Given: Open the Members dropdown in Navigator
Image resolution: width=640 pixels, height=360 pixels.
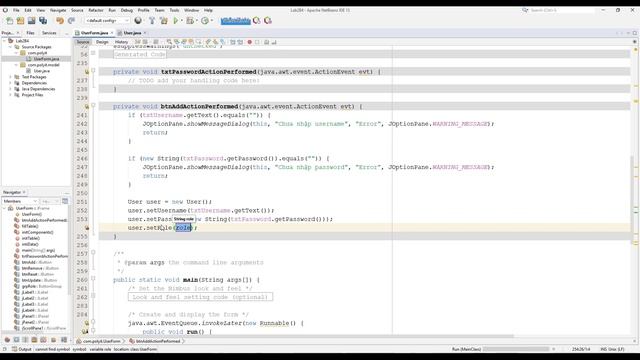Looking at the screenshot, I should pos(20,201).
